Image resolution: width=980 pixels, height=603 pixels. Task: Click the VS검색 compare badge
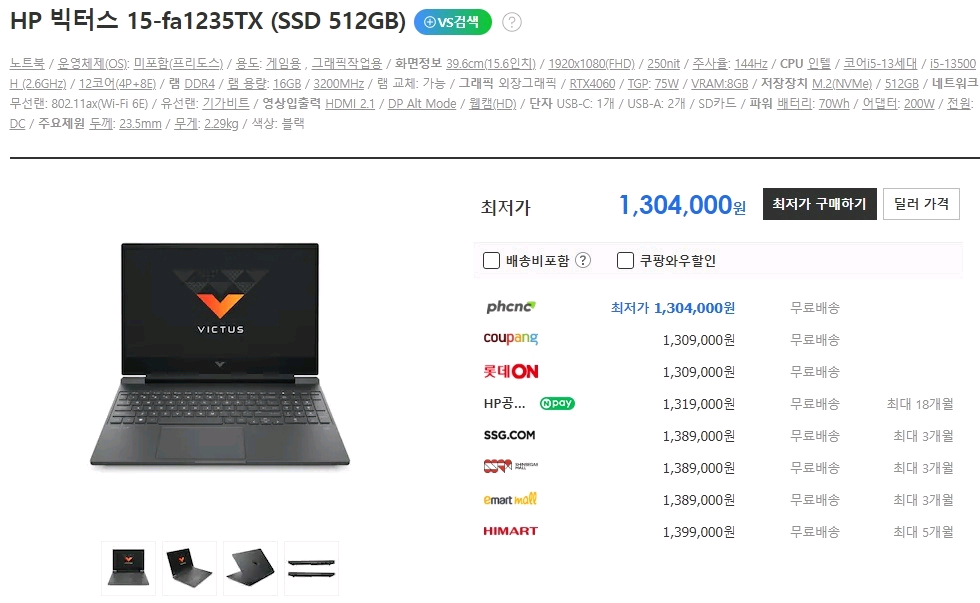(452, 22)
